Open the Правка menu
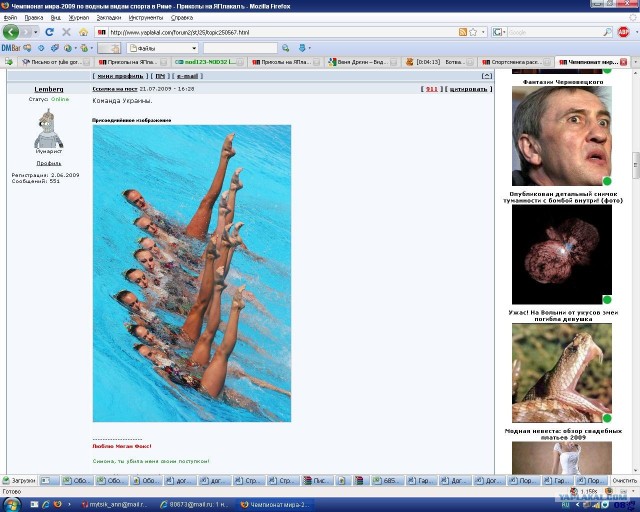This screenshot has width=640, height=512. point(33,18)
